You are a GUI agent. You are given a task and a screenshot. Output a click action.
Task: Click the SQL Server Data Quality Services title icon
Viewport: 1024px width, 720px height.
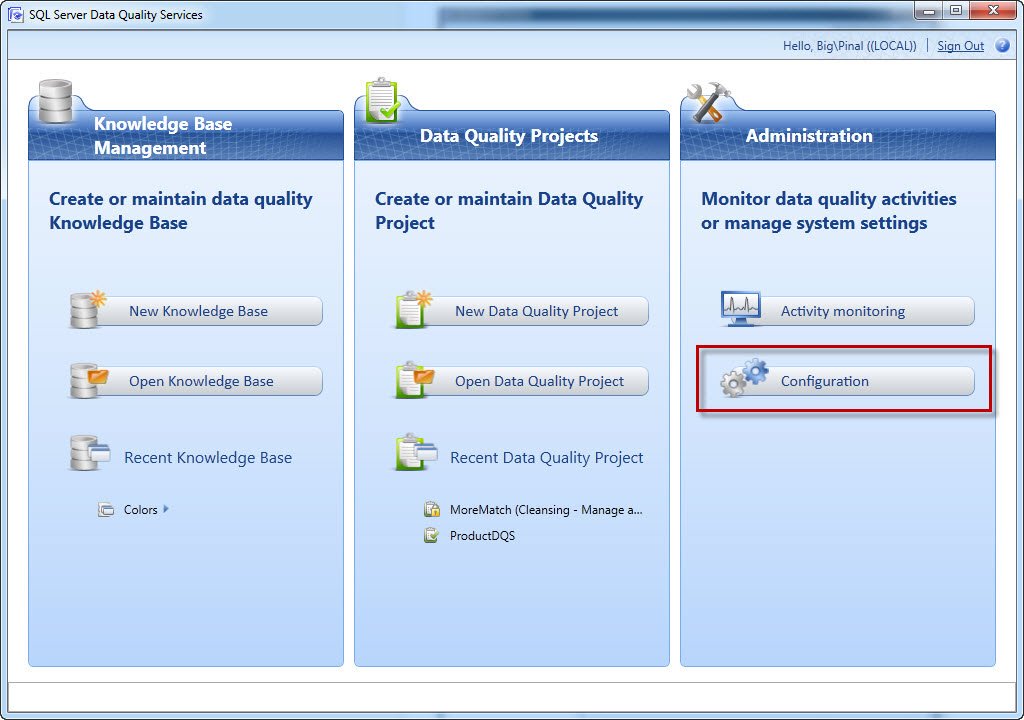coord(15,14)
